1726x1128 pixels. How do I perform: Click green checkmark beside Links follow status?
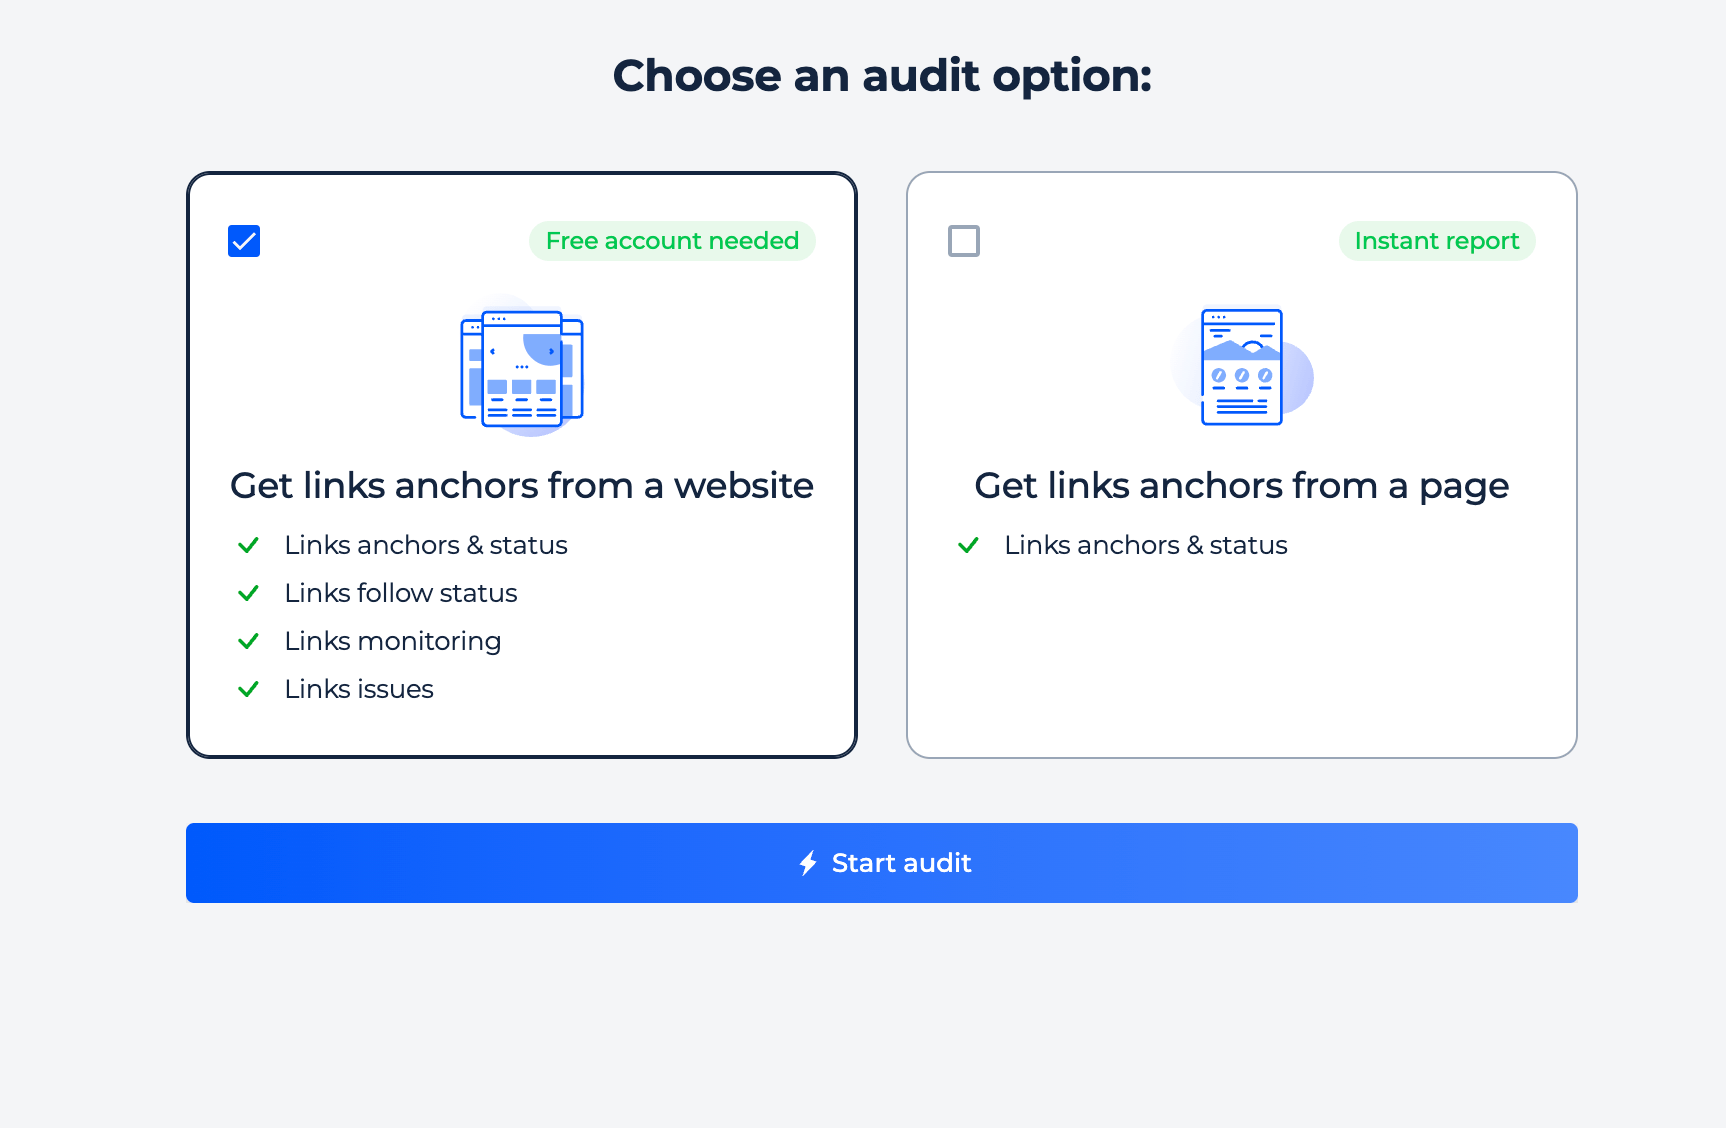pos(248,593)
